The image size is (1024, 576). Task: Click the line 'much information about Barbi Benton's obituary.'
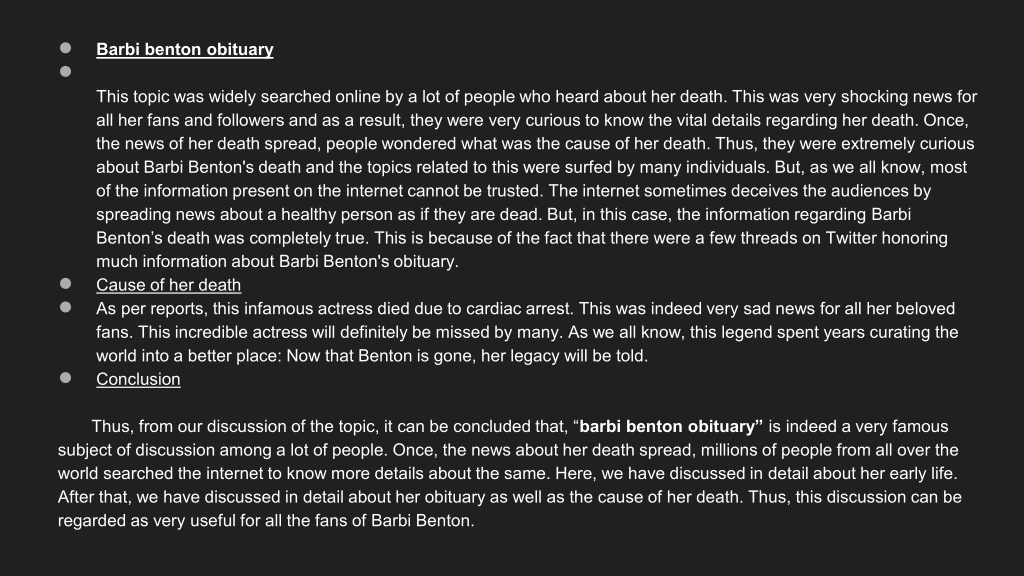click(x=278, y=261)
